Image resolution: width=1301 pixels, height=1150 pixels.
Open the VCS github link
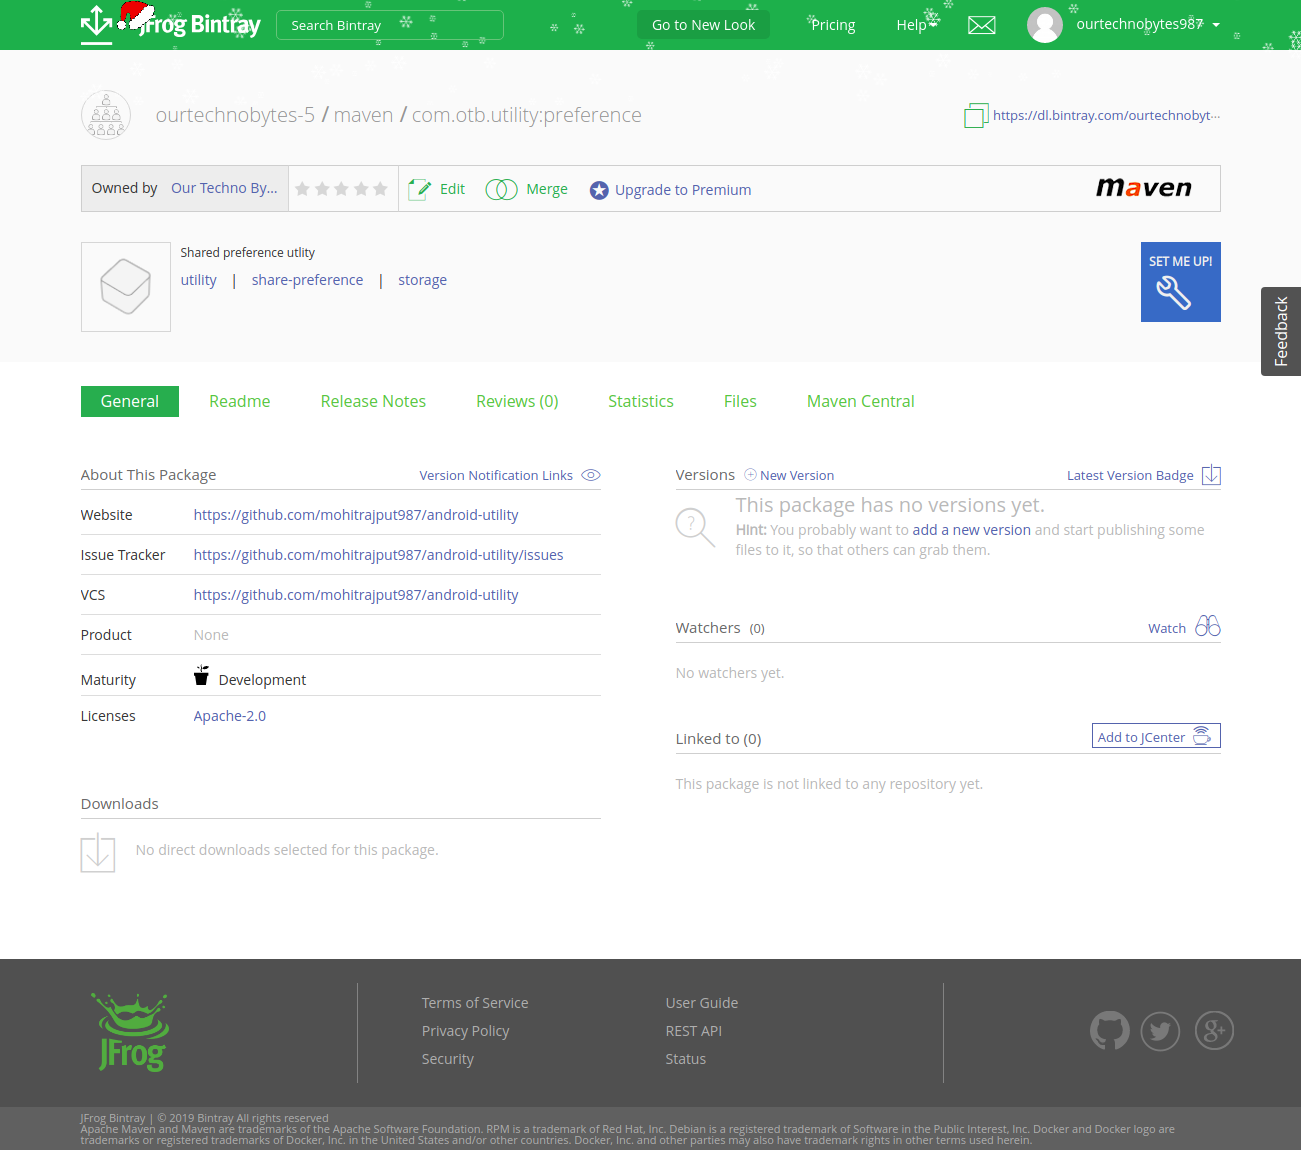tap(356, 595)
